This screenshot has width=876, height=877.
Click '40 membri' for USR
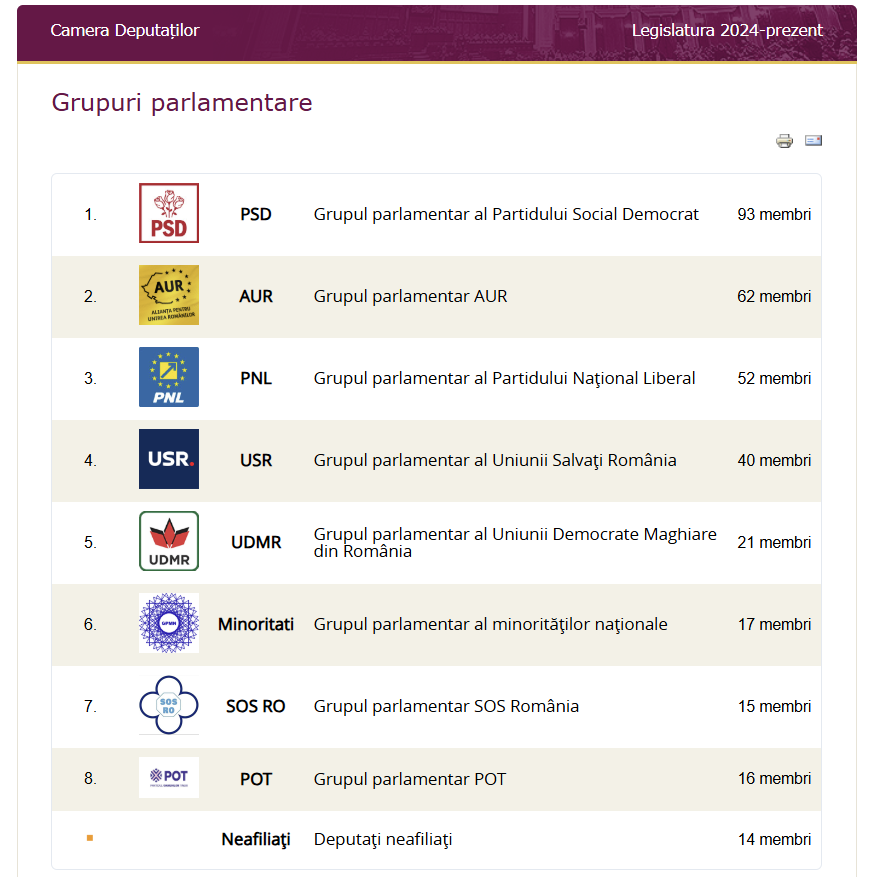[x=774, y=460]
